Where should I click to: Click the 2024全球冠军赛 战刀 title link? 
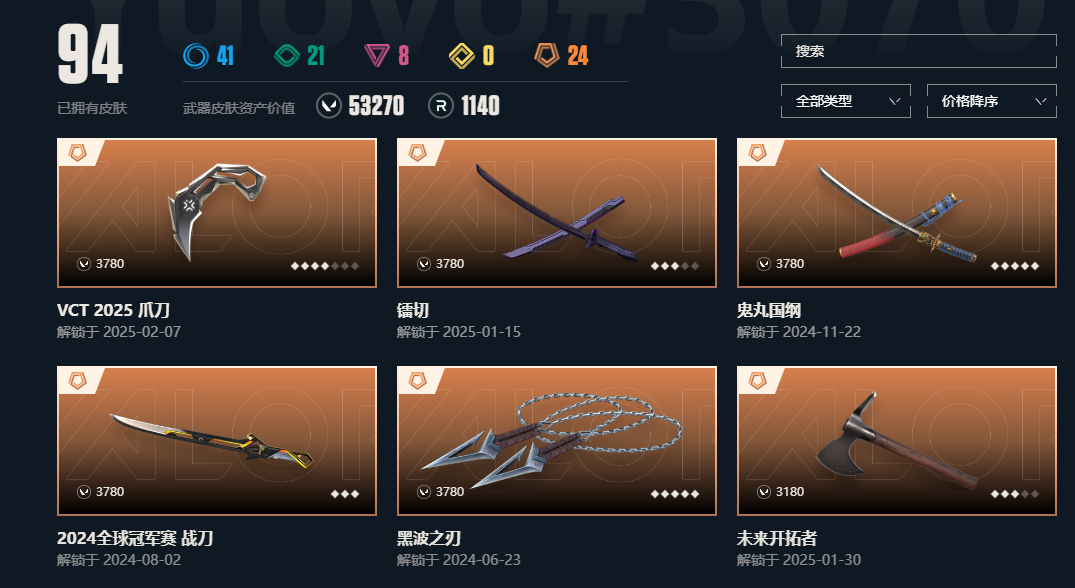pos(135,539)
